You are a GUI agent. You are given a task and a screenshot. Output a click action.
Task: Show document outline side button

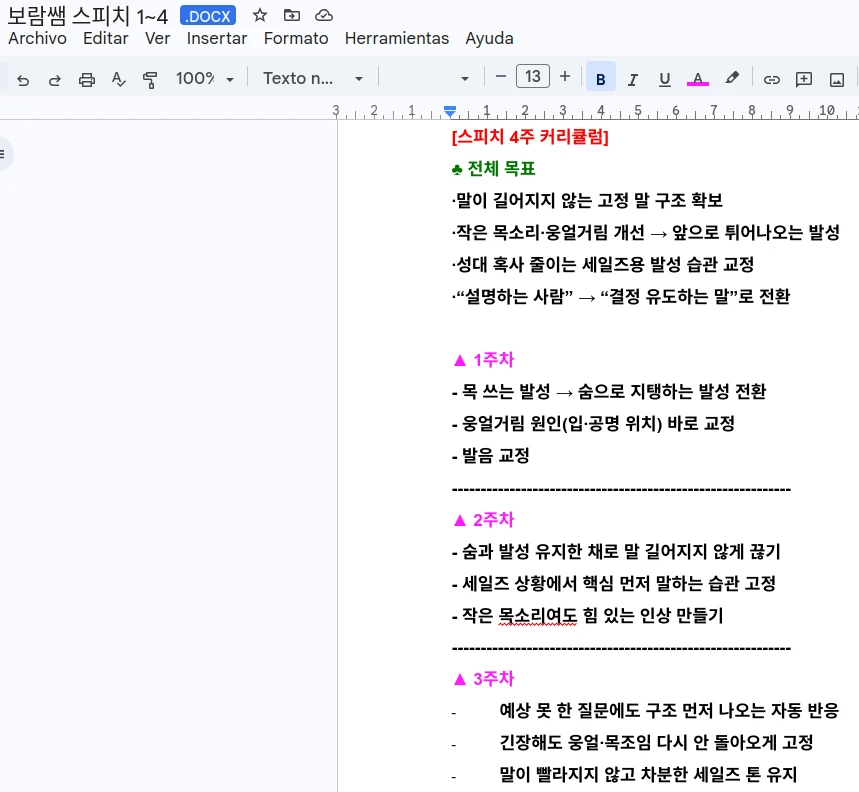4,154
